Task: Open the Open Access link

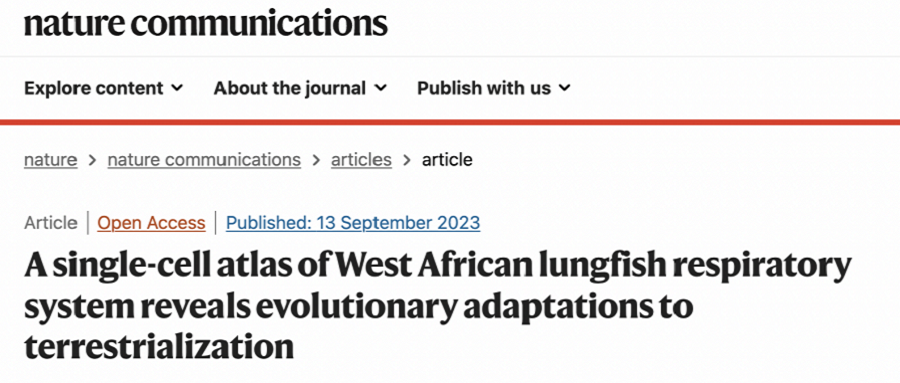Action: 152,223
